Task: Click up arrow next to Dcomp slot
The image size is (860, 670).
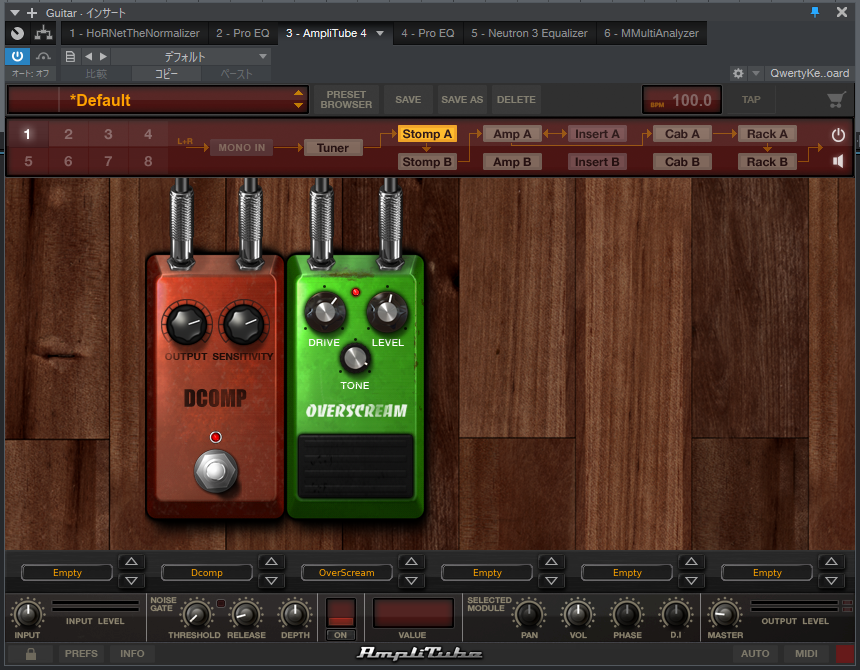Action: (271, 561)
